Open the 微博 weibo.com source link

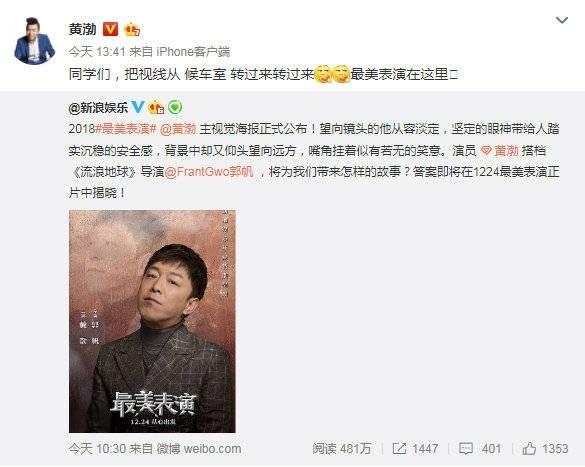199,448
